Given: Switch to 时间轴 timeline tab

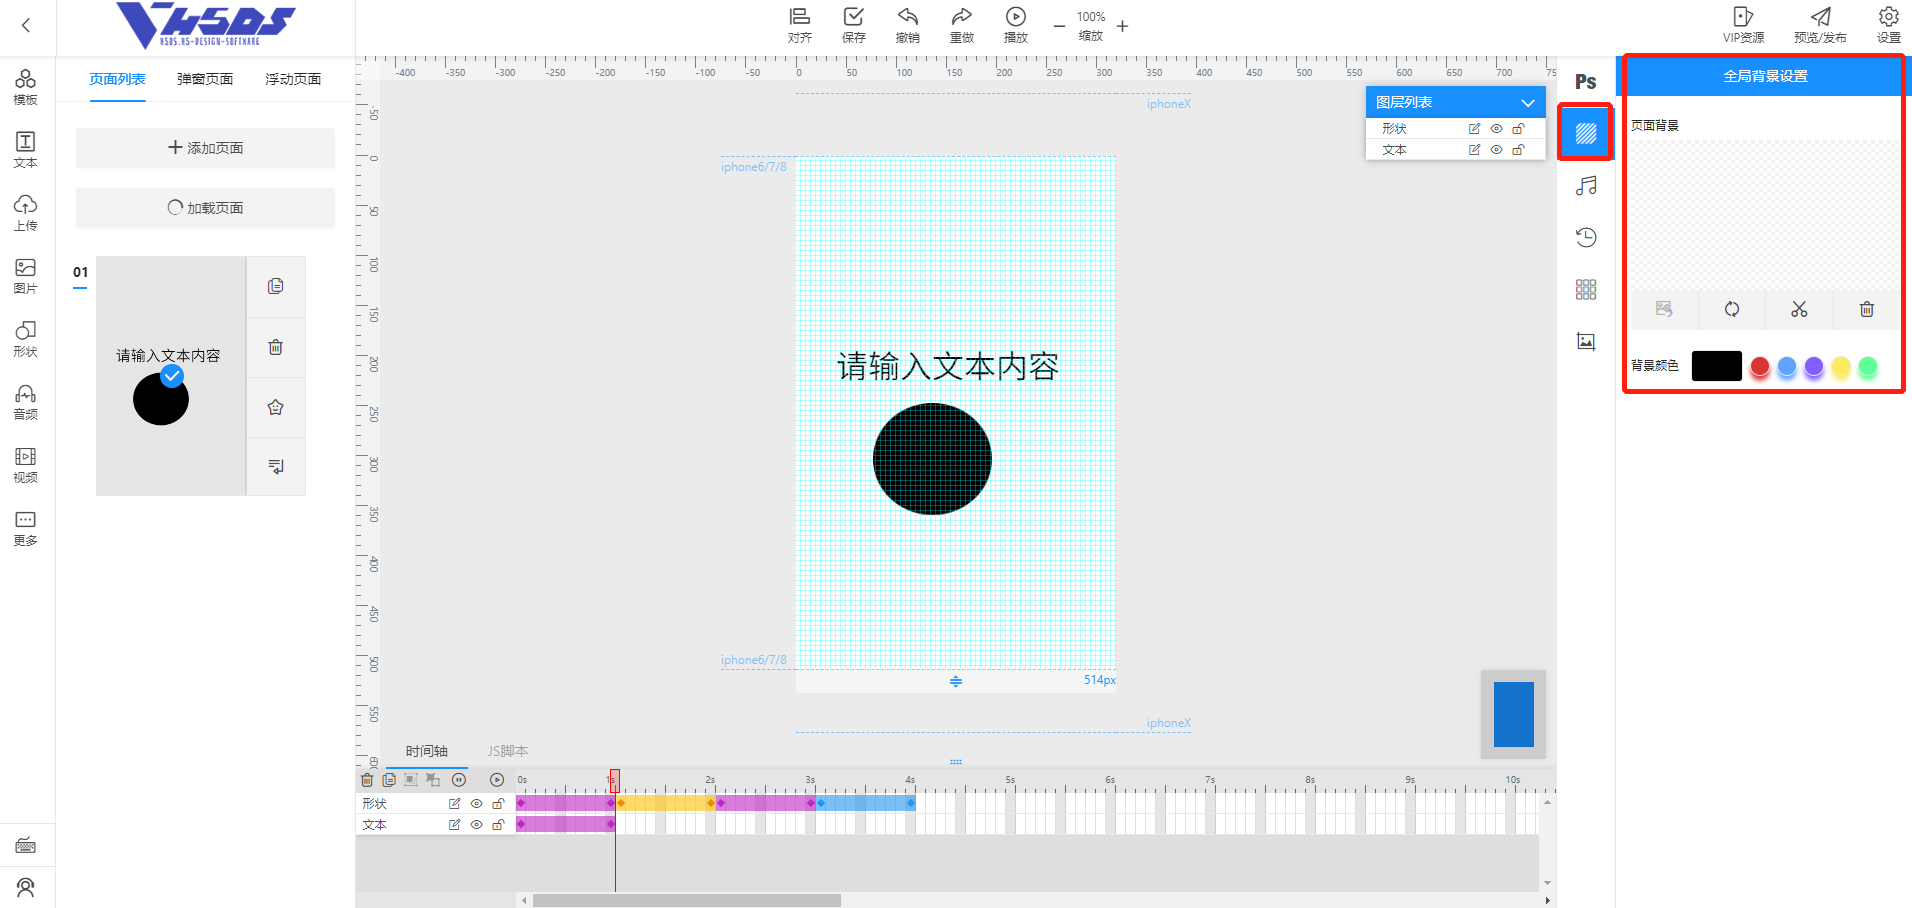Looking at the screenshot, I should pyautogui.click(x=426, y=751).
